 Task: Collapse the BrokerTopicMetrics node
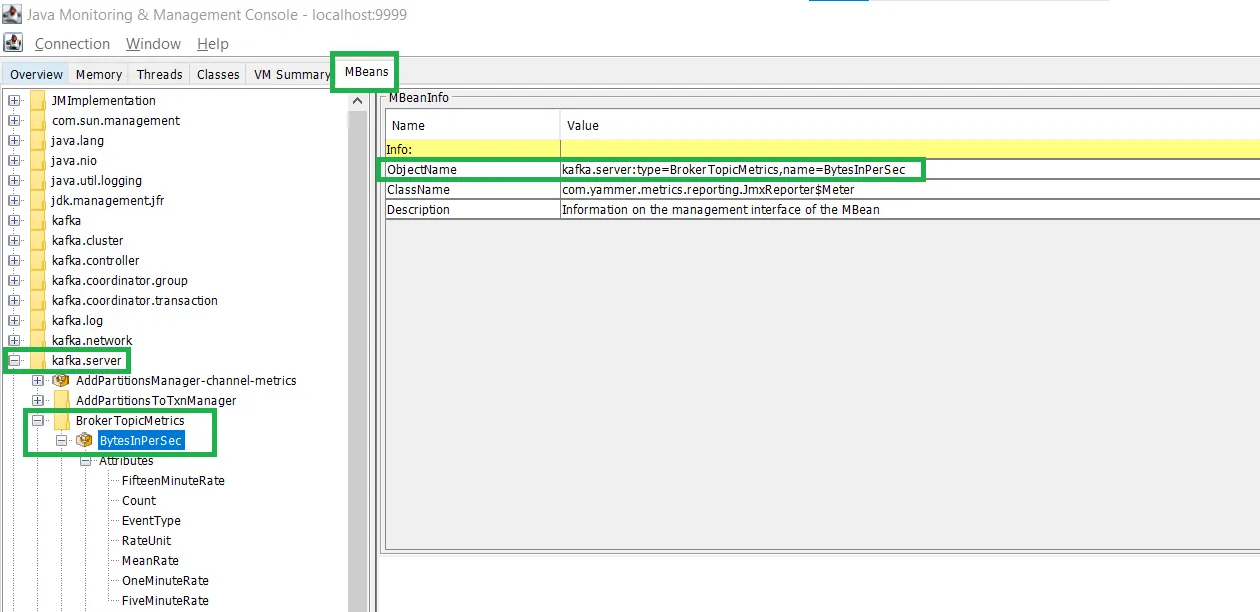(x=38, y=421)
